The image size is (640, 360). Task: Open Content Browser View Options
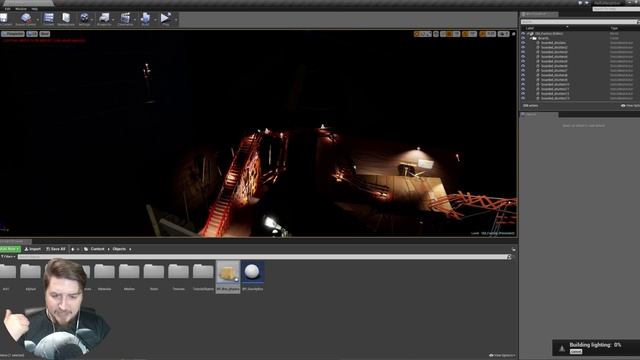[x=502, y=356]
